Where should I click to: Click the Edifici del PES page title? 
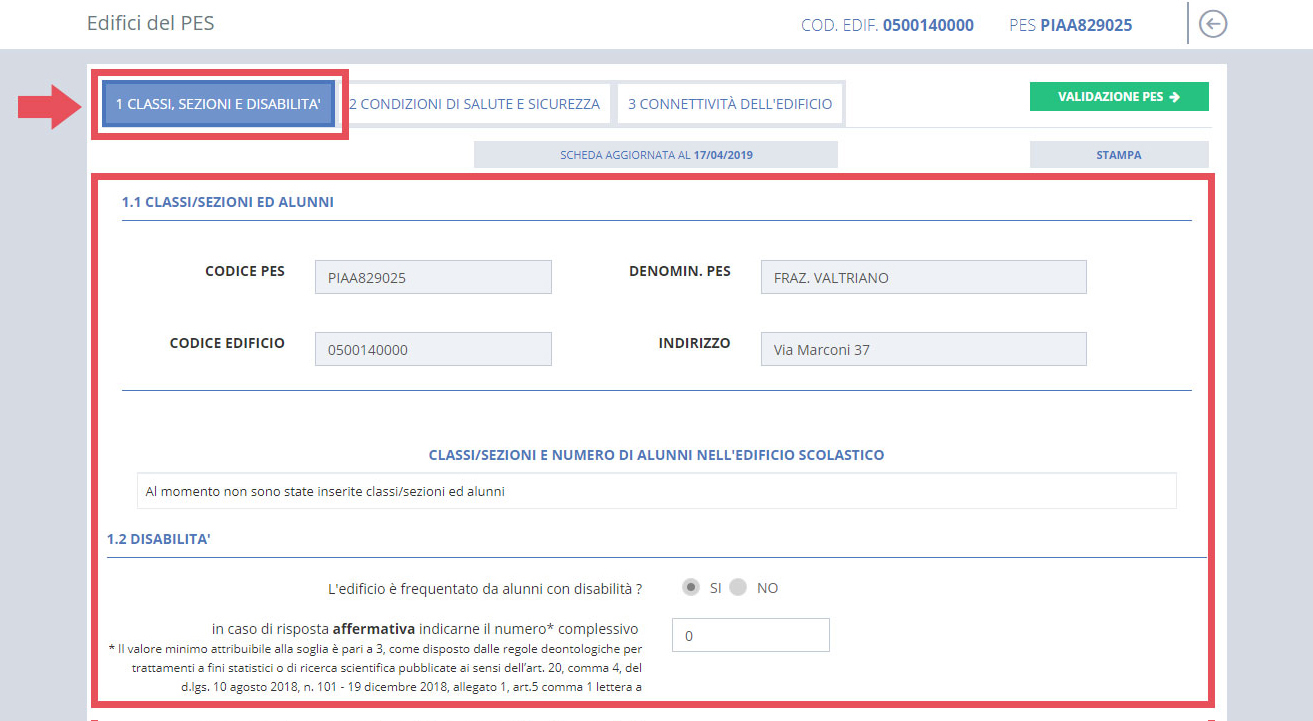pos(150,23)
